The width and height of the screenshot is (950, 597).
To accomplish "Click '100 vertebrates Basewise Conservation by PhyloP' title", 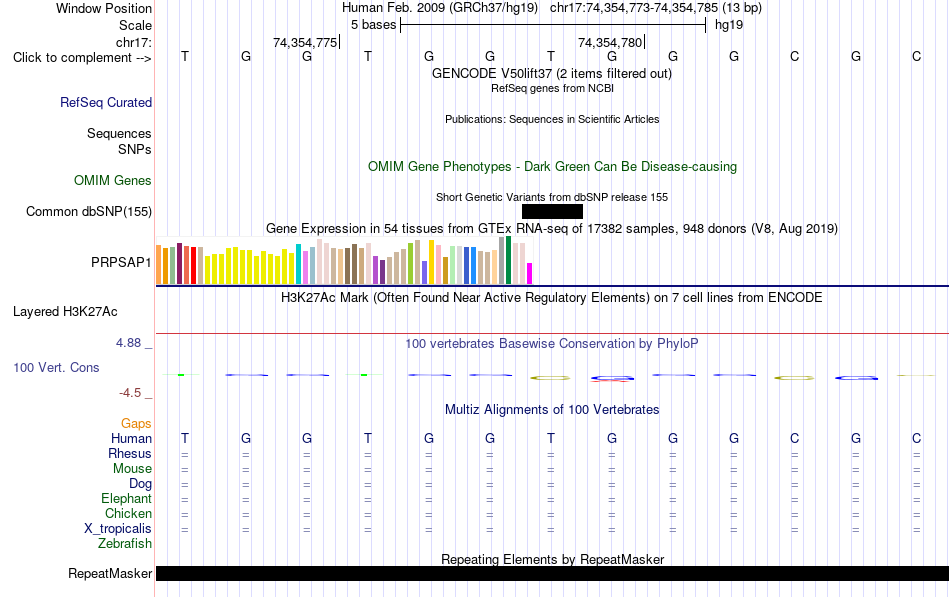I will (551, 344).
